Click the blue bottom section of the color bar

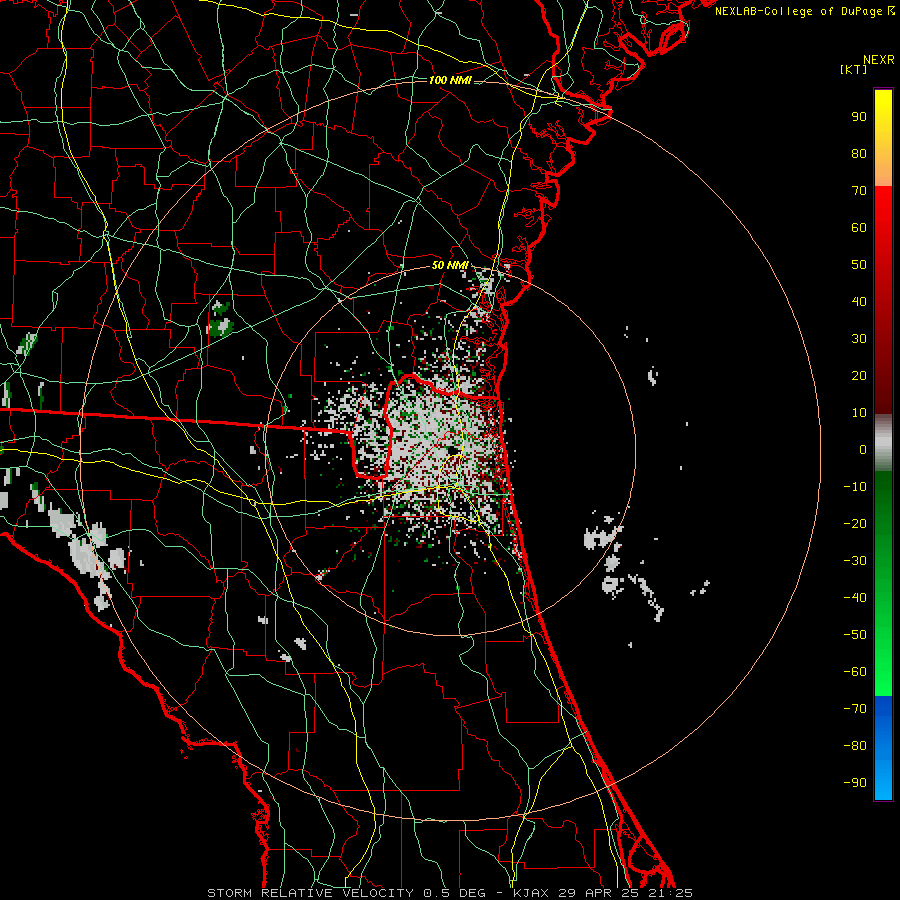click(883, 747)
